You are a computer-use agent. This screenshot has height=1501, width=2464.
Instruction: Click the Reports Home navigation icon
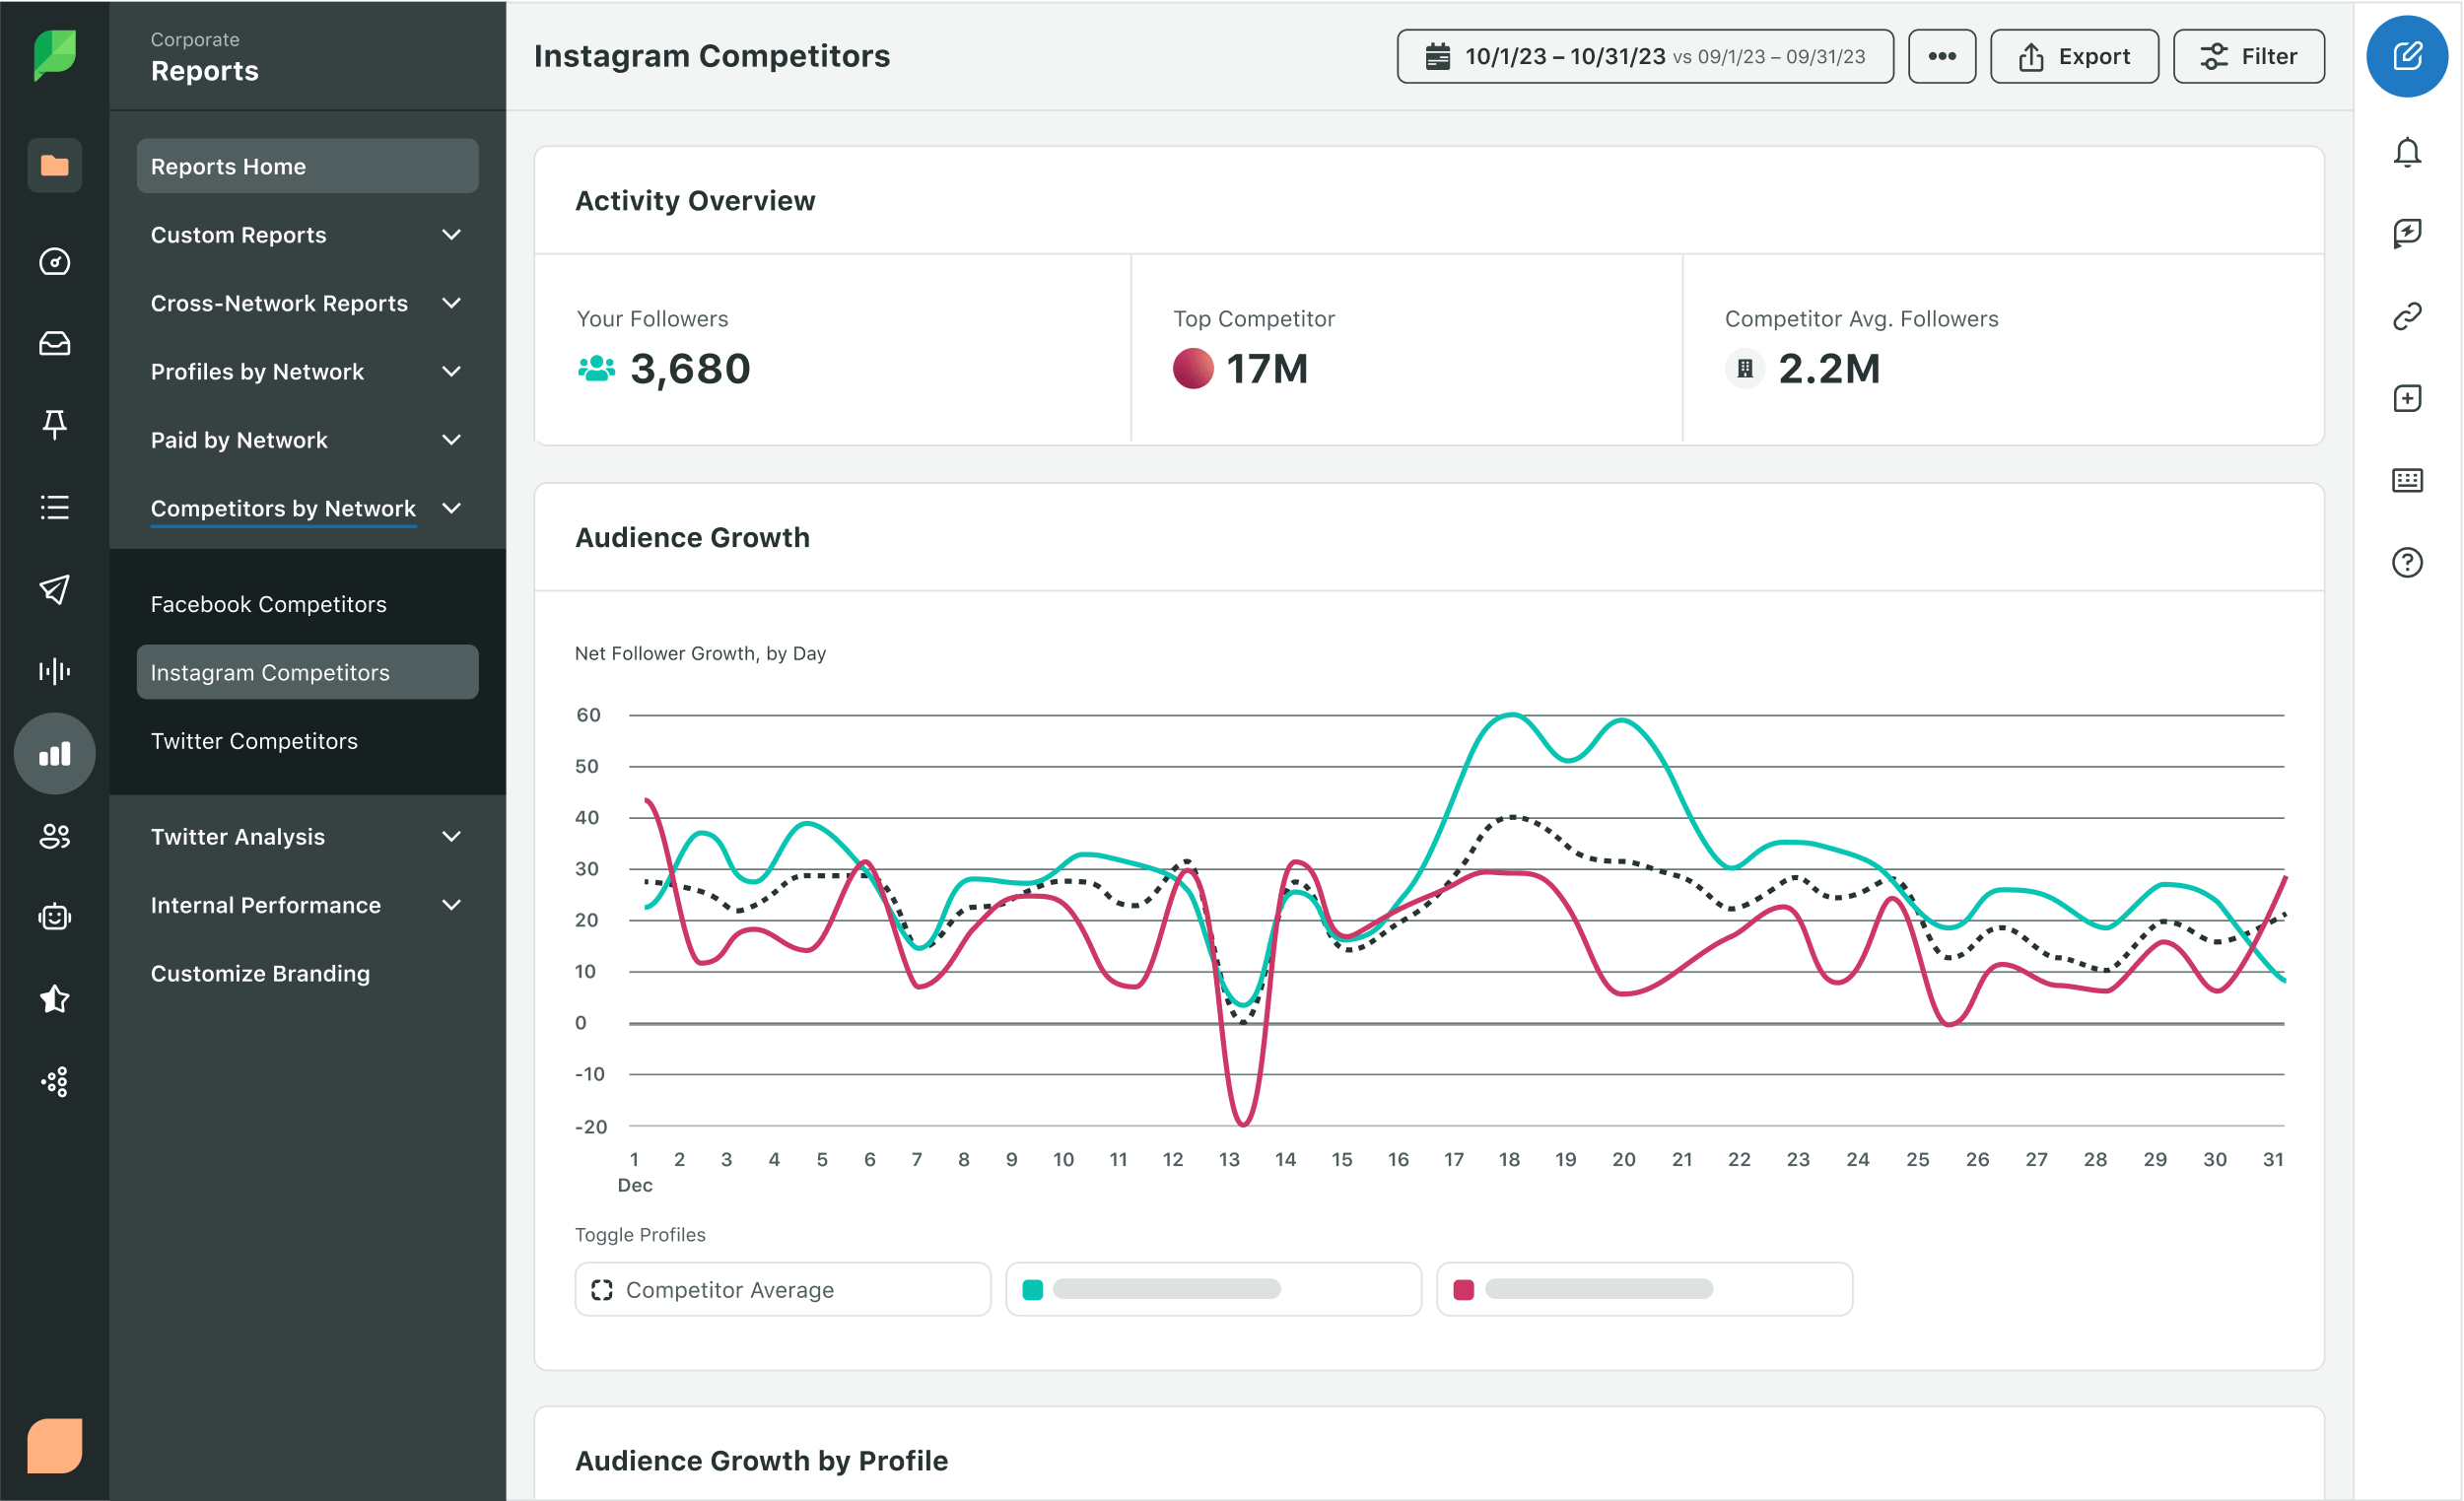point(53,164)
